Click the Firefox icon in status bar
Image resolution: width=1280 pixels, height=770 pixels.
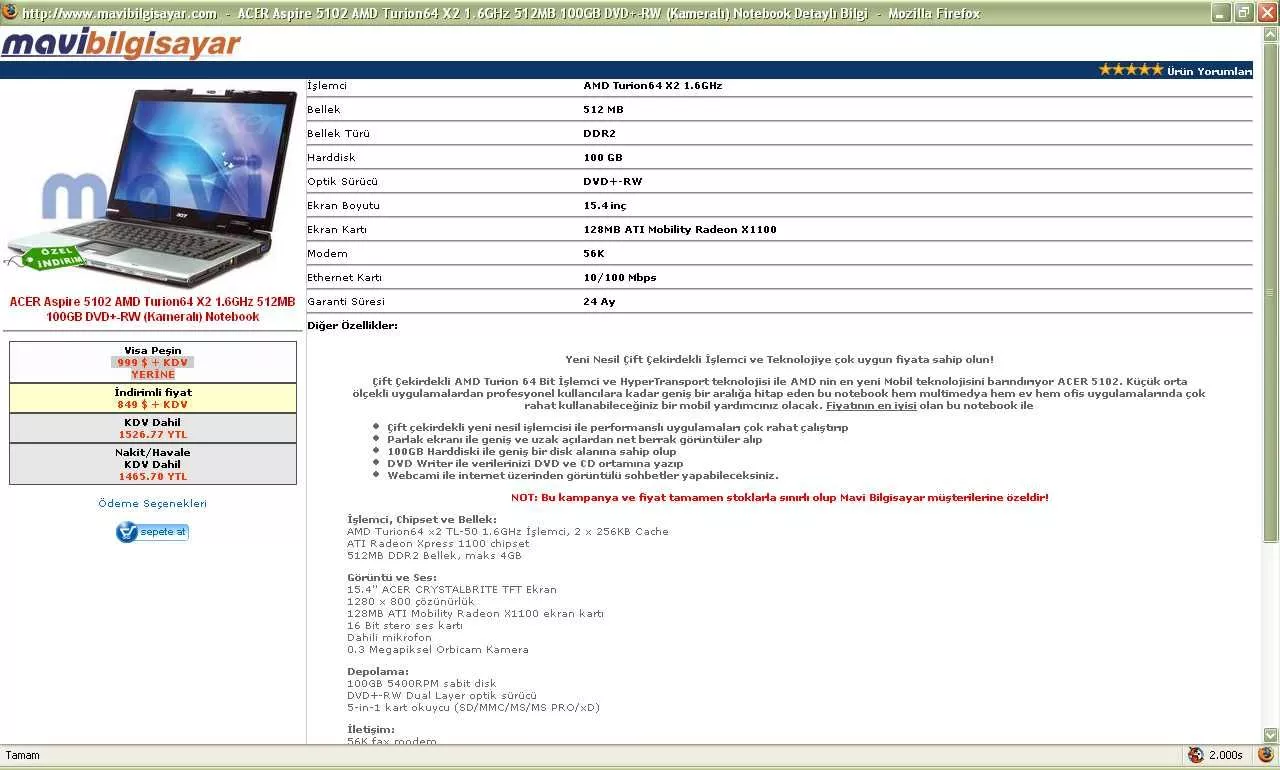pos(1265,755)
